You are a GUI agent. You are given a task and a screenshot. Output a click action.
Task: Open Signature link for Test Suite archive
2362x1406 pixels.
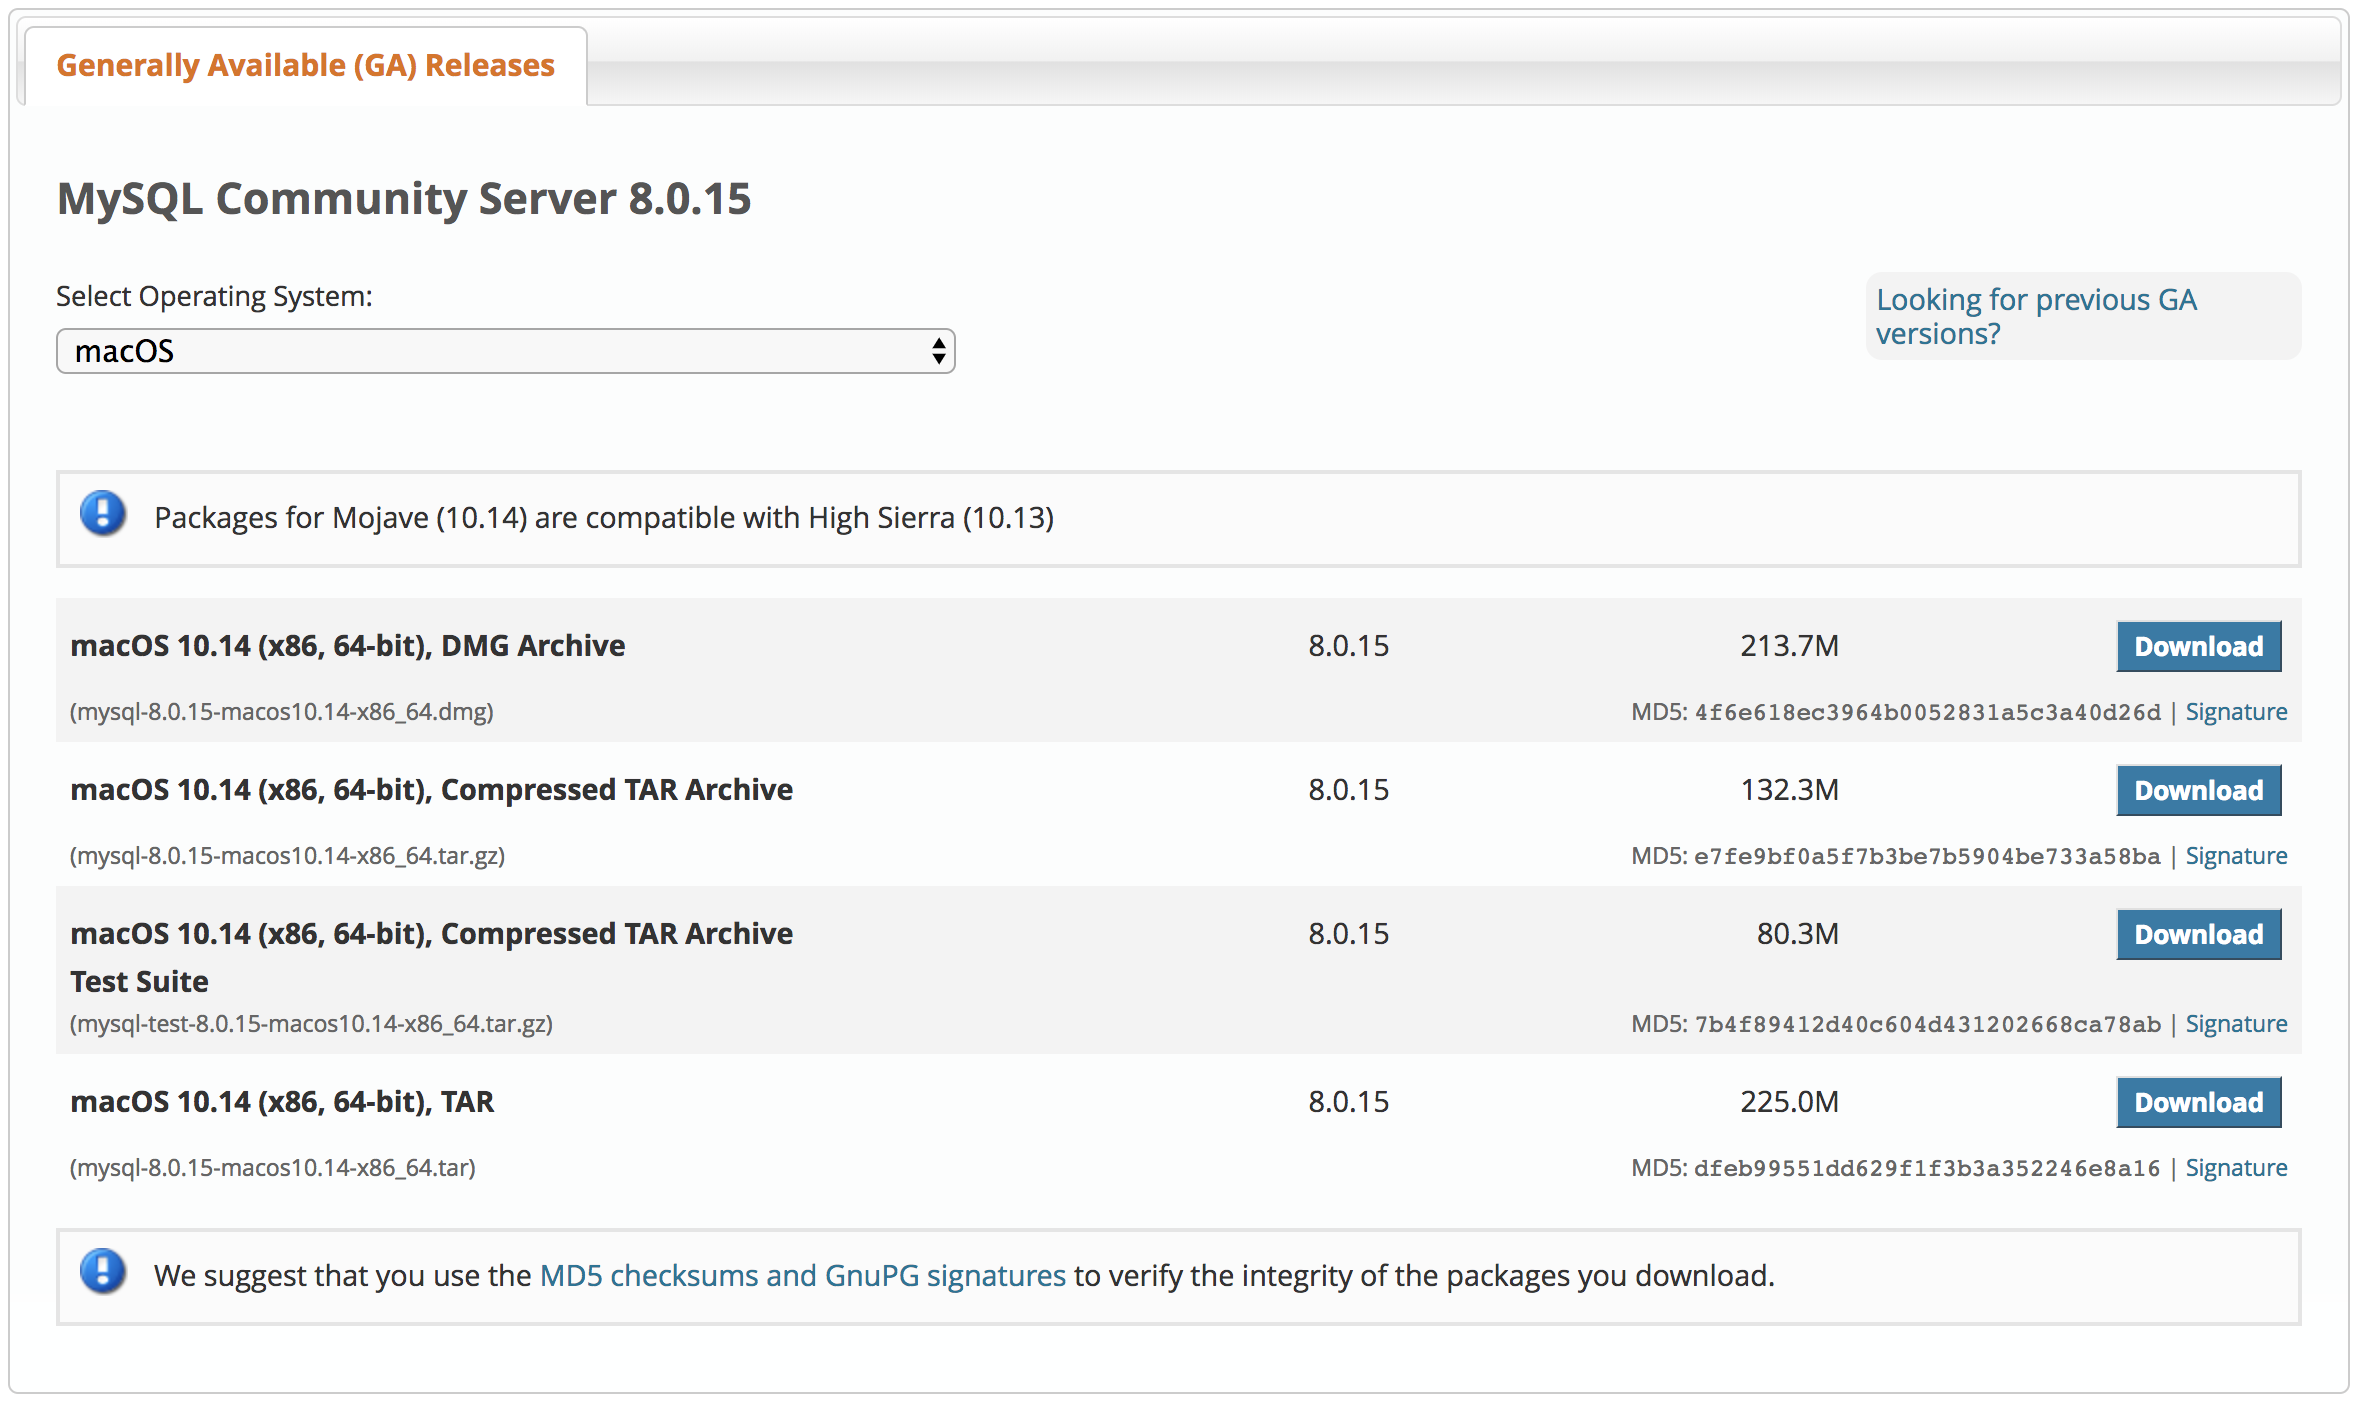click(2235, 1024)
